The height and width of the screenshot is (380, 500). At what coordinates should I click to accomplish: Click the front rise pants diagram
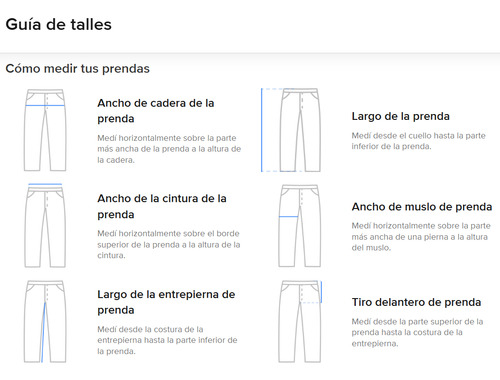[300, 322]
